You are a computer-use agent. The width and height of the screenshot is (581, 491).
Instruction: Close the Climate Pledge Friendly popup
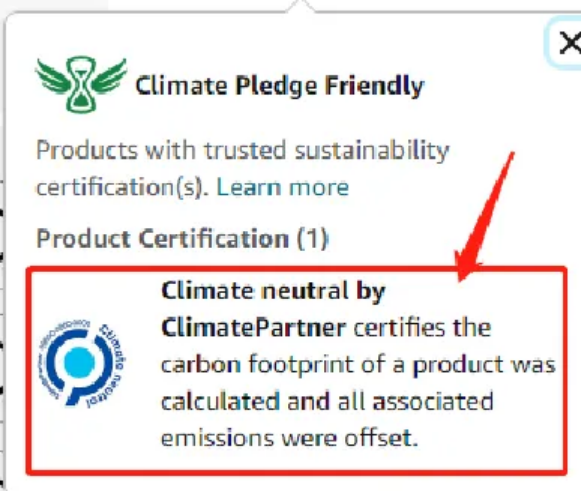pyautogui.click(x=568, y=43)
